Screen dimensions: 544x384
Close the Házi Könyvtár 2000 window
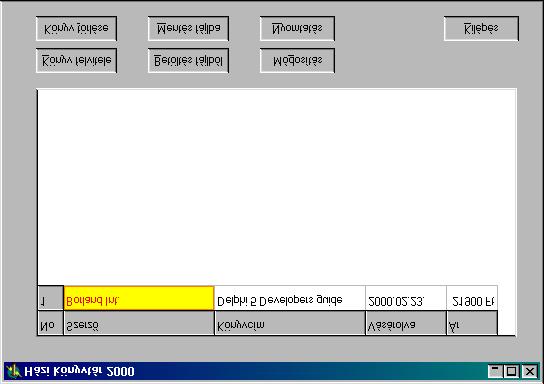(530, 371)
